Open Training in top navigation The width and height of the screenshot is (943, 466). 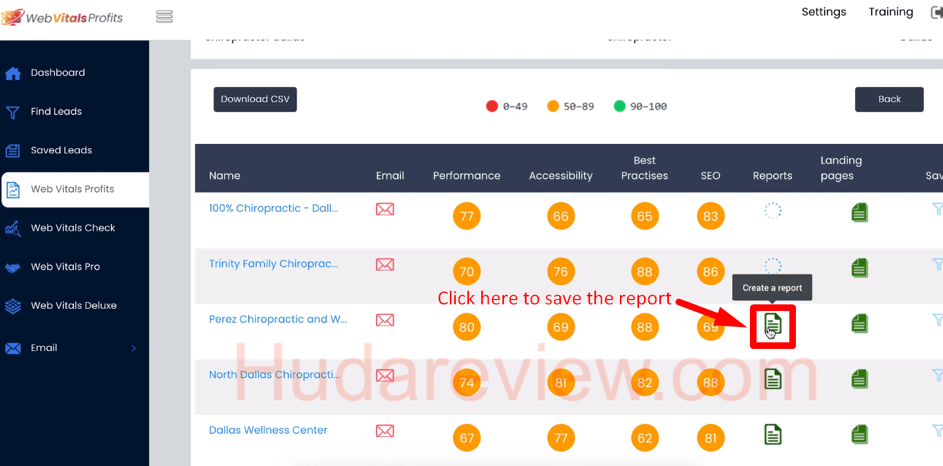coord(891,12)
